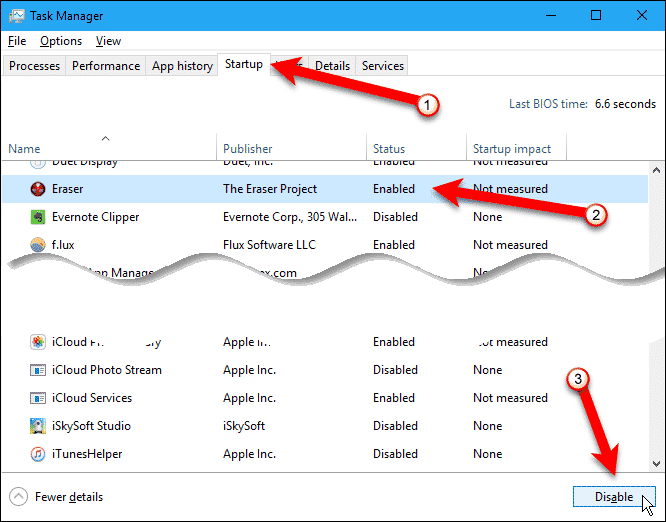Viewport: 666px width, 522px height.
Task: Click the iTunesHelper music note icon
Action: click(38, 454)
